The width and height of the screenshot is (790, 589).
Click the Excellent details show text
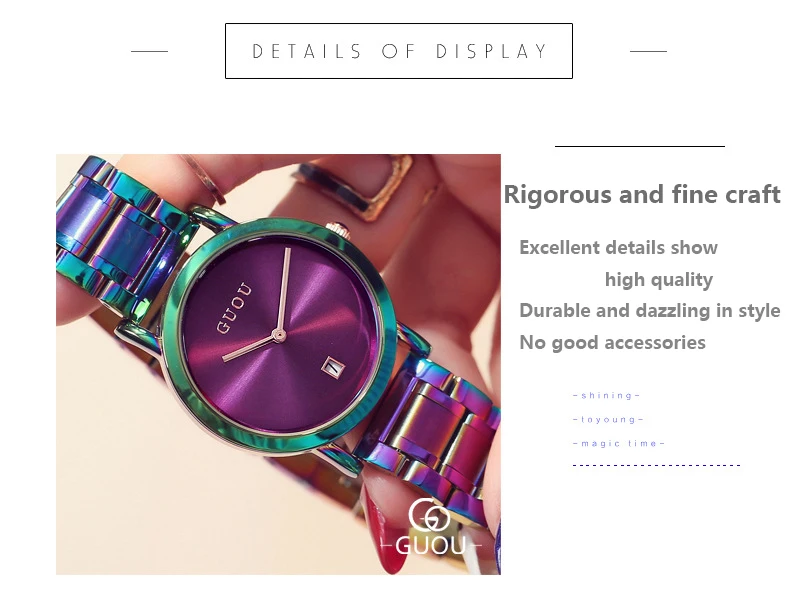[618, 248]
